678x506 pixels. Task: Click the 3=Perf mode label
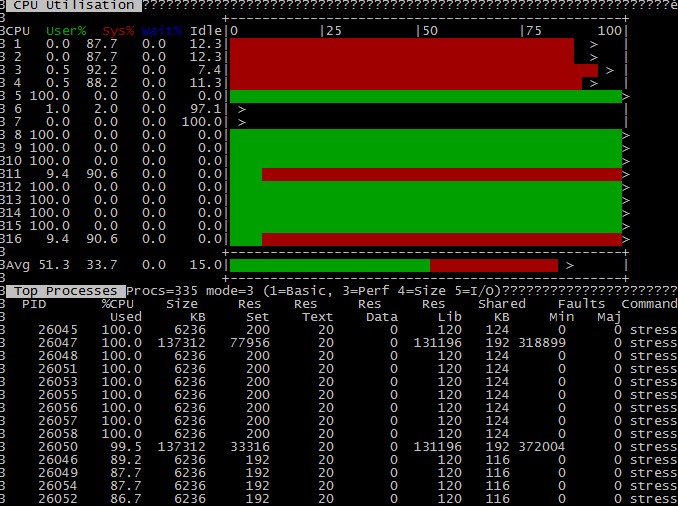tap(365, 291)
